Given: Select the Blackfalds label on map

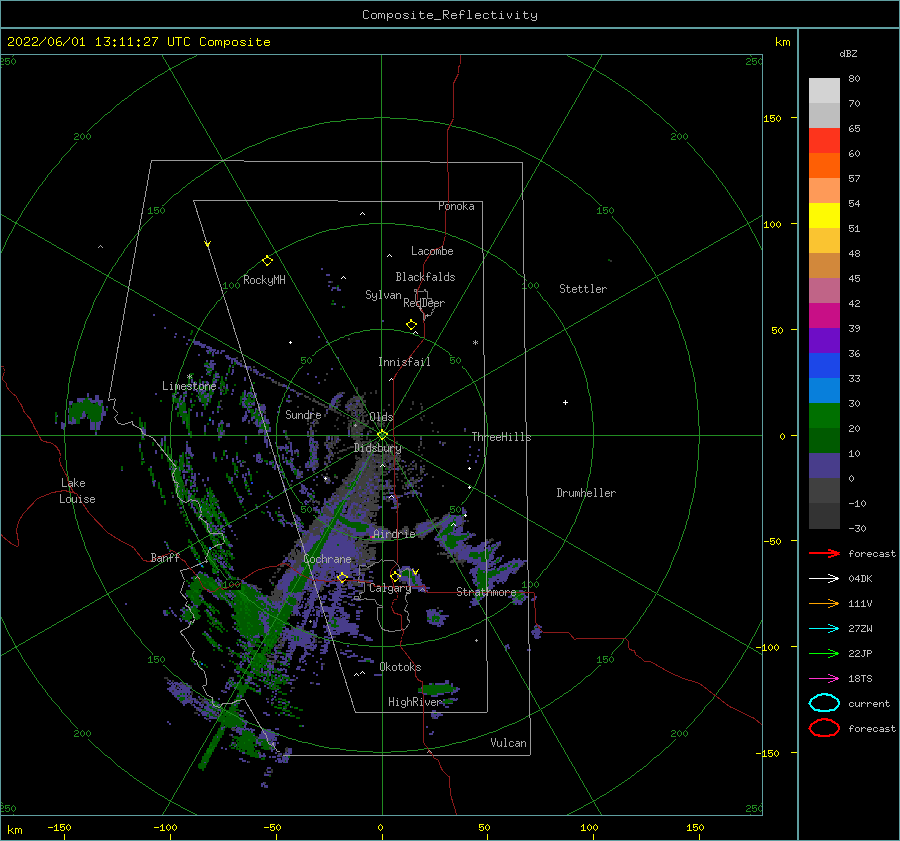Looking at the screenshot, I should pos(425,277).
